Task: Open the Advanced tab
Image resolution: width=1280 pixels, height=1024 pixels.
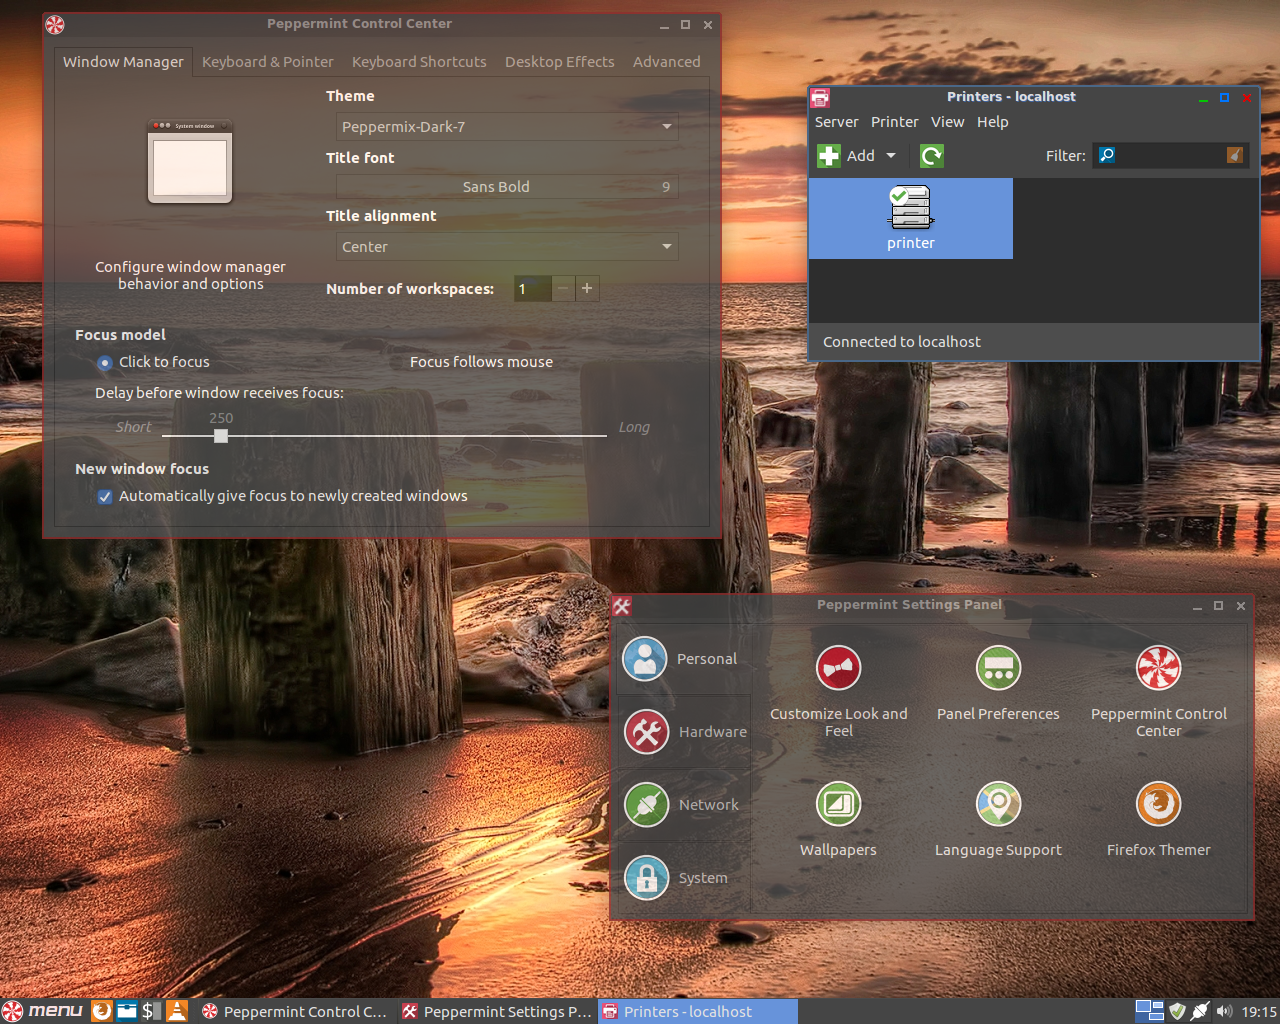Action: coord(666,62)
